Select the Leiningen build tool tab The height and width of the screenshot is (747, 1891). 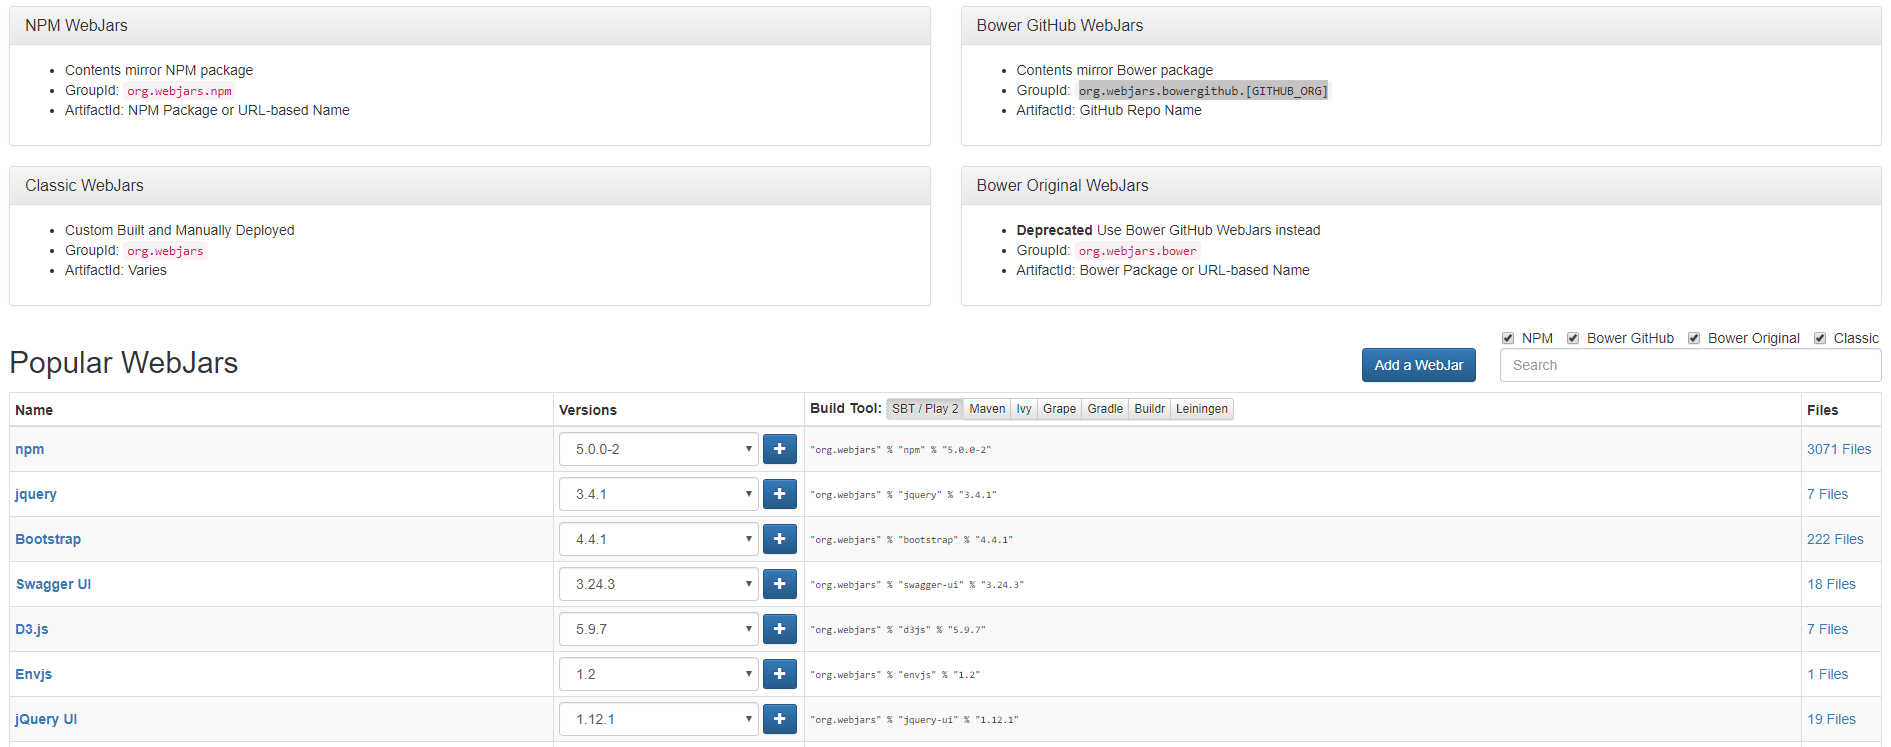tap(1201, 409)
